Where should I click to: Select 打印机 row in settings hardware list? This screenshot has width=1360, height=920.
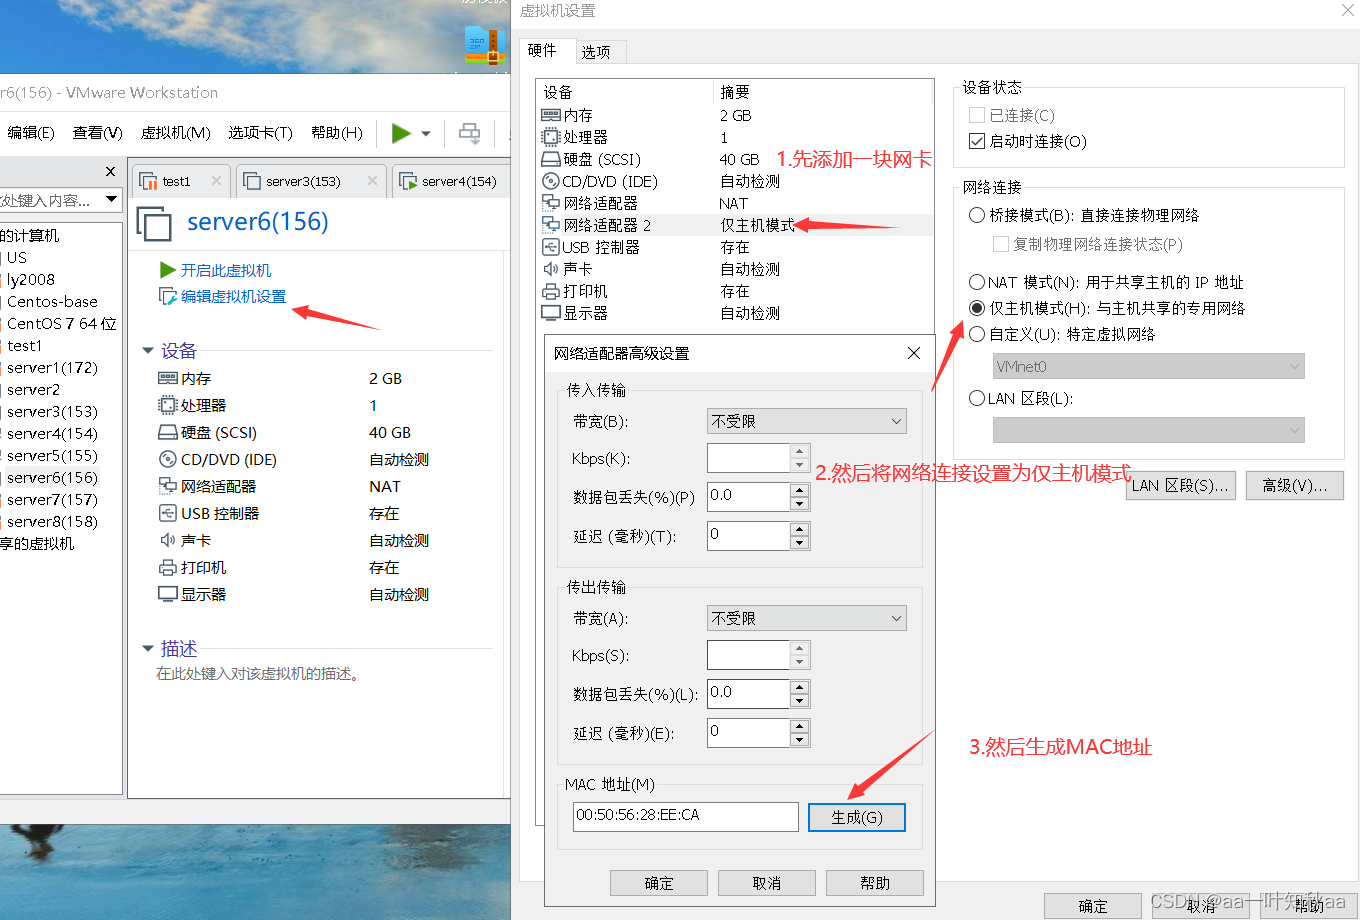pos(736,291)
